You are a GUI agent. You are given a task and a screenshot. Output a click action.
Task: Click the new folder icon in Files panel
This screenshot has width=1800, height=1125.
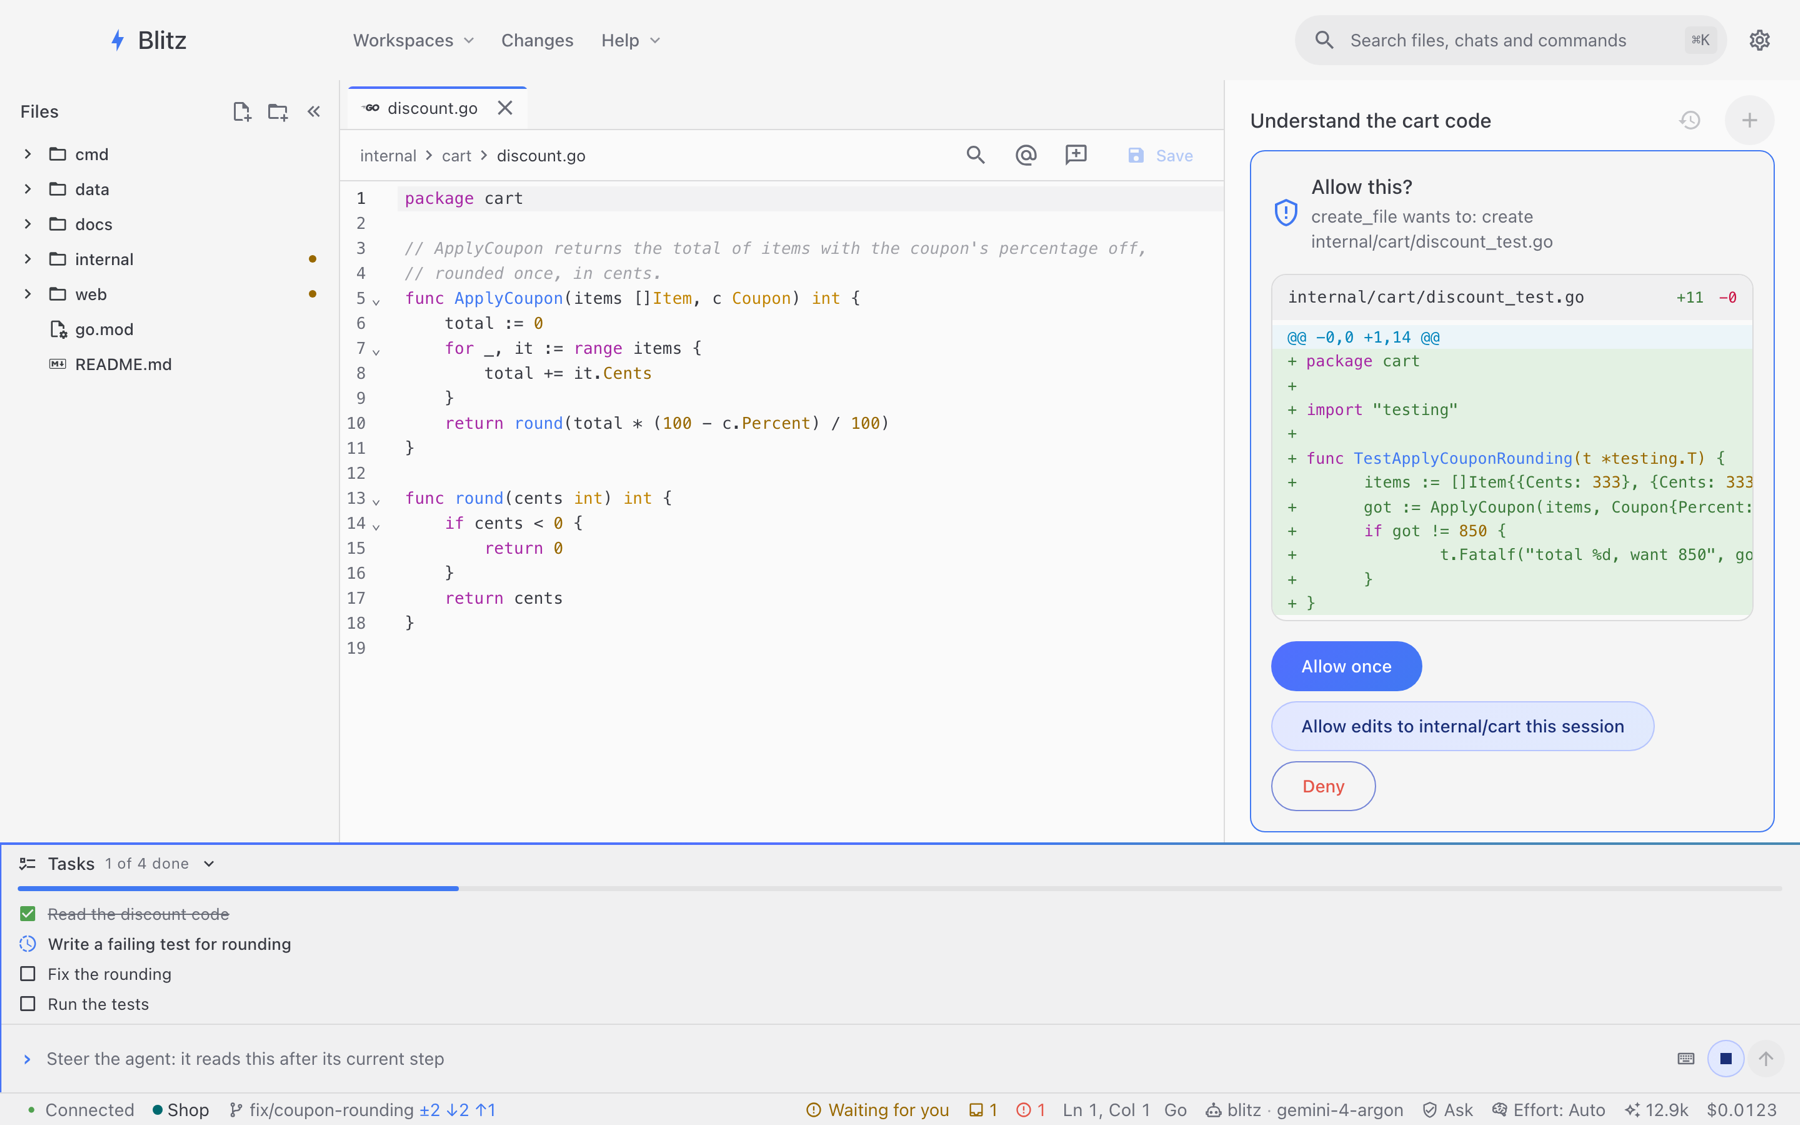[278, 112]
